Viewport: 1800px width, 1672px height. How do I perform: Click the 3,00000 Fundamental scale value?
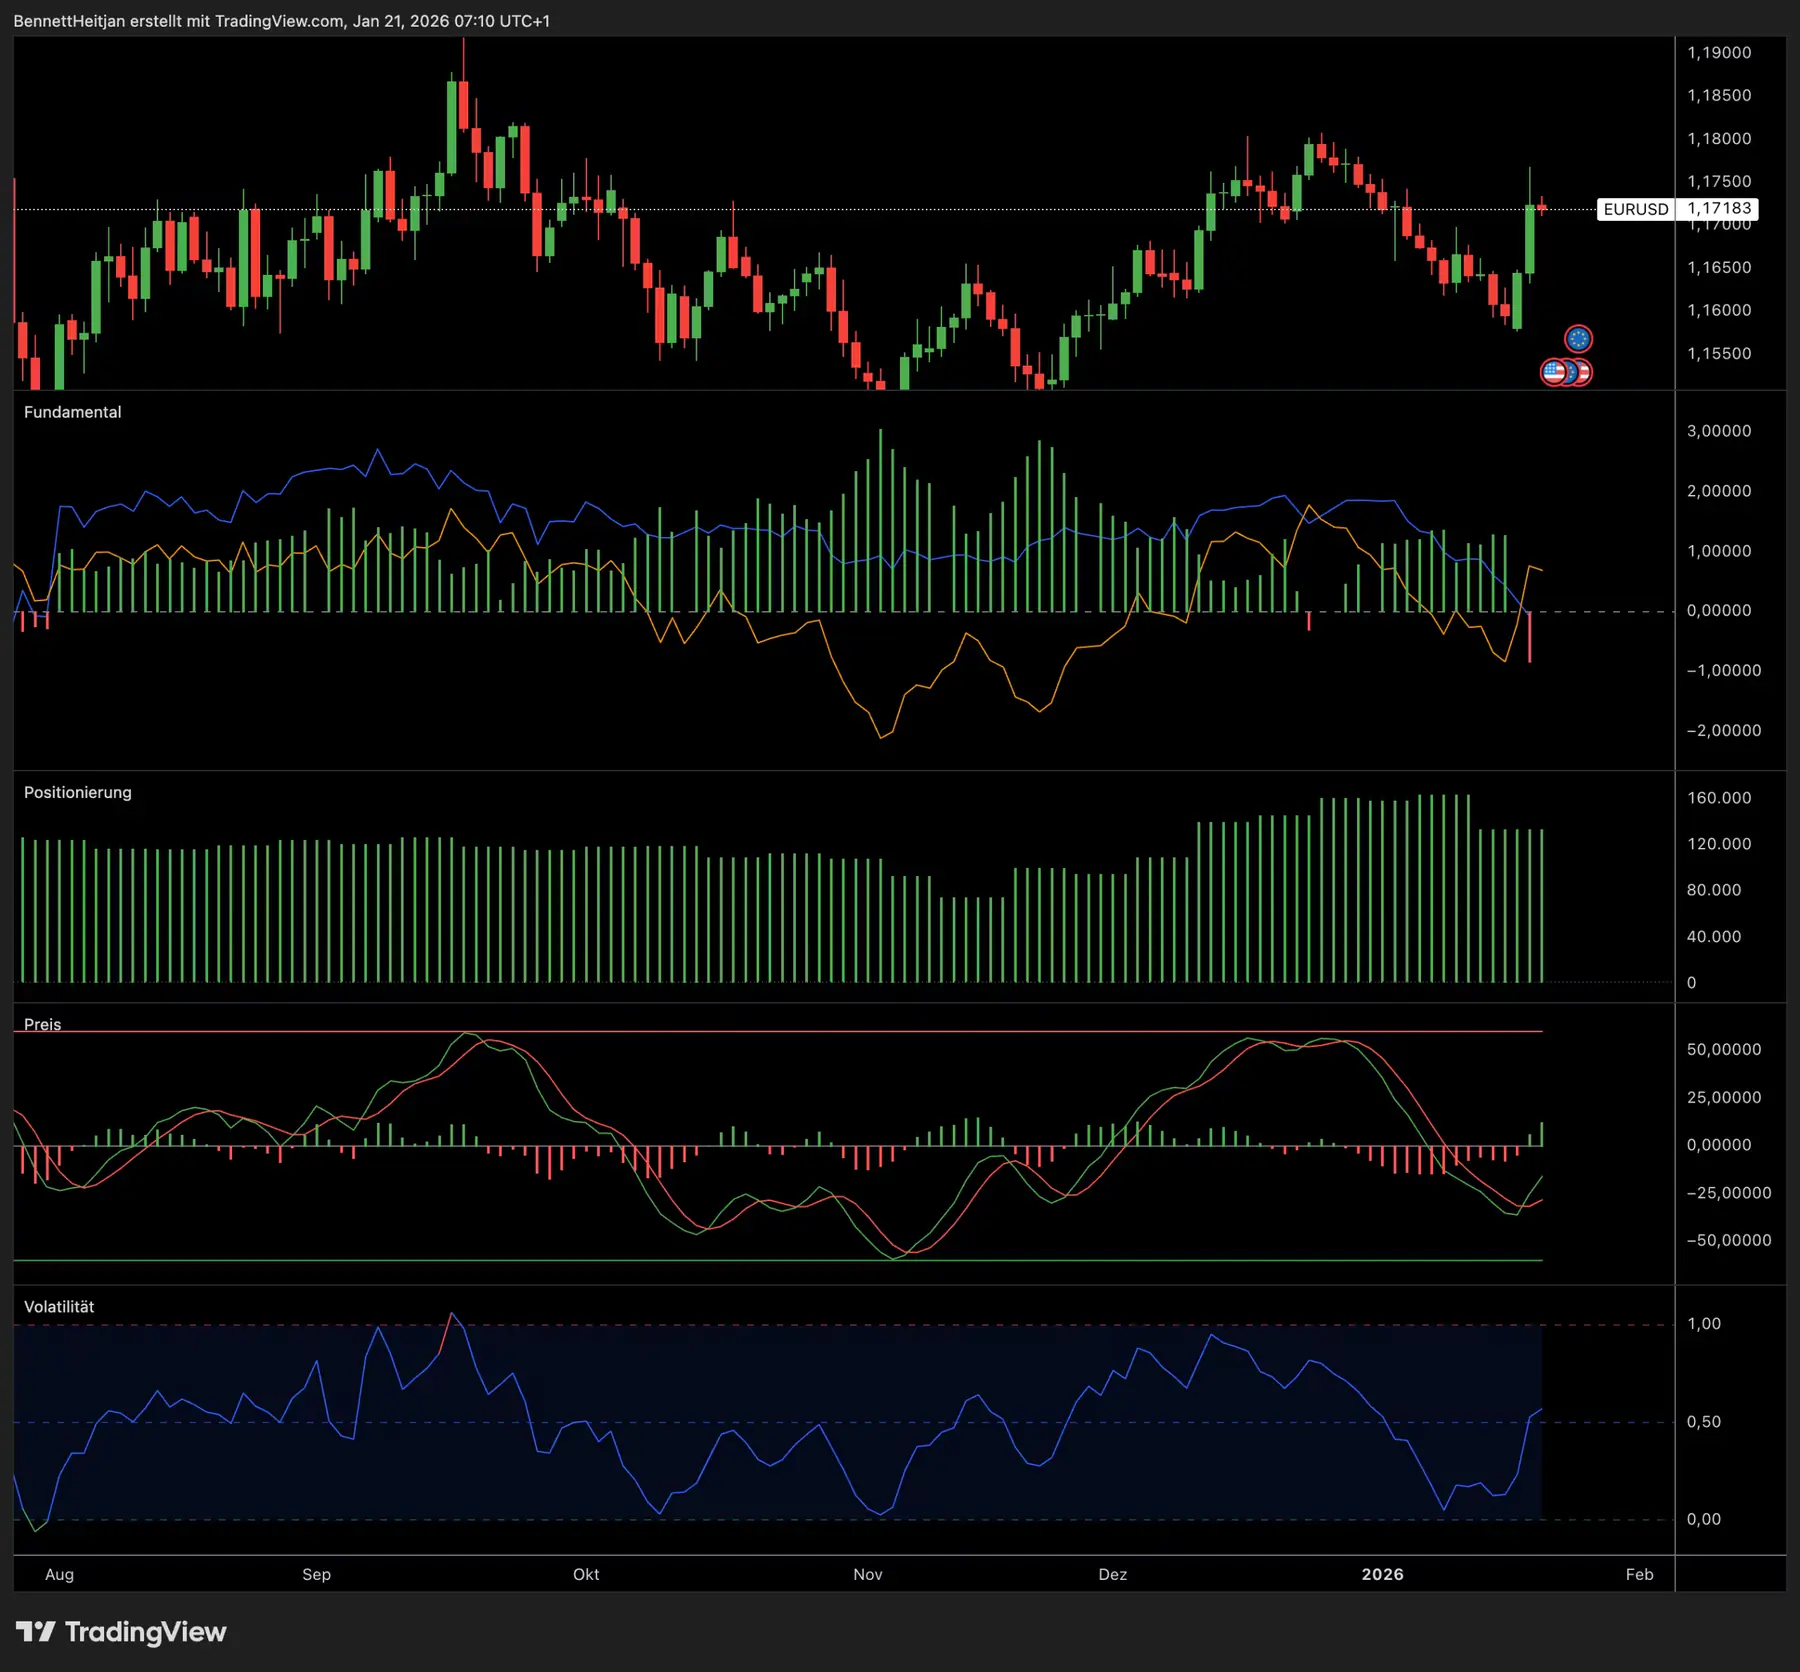(1719, 431)
